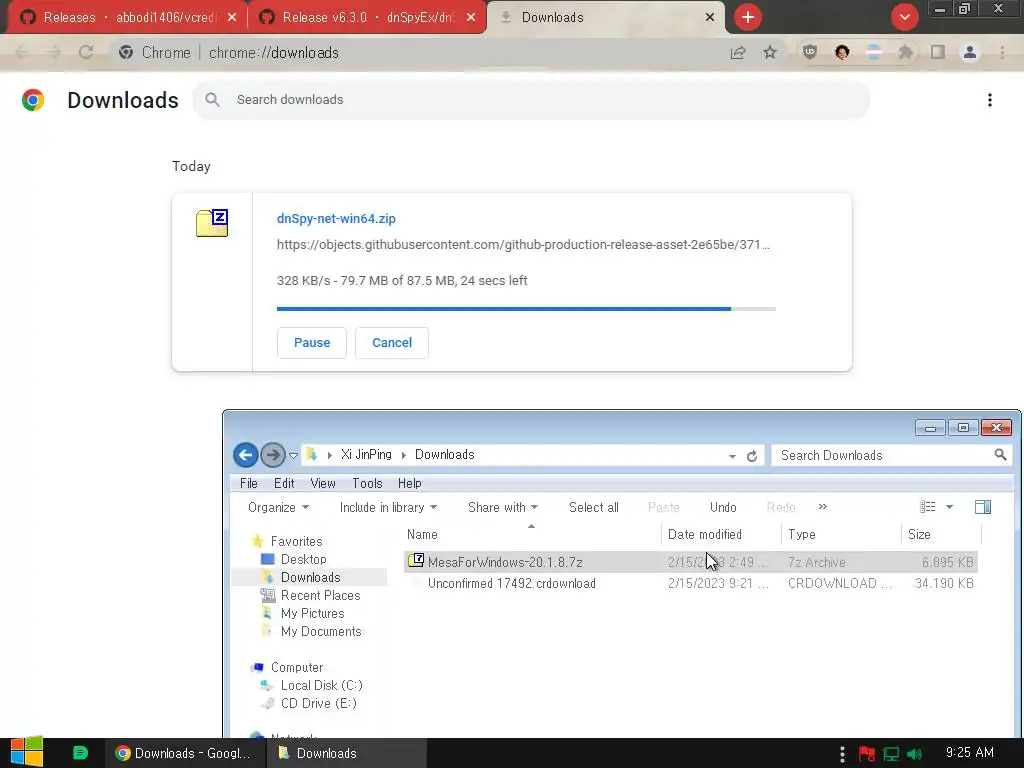The image size is (1024, 768).
Task: Open the Explorer address bar history dropdown
Action: [x=732, y=456]
